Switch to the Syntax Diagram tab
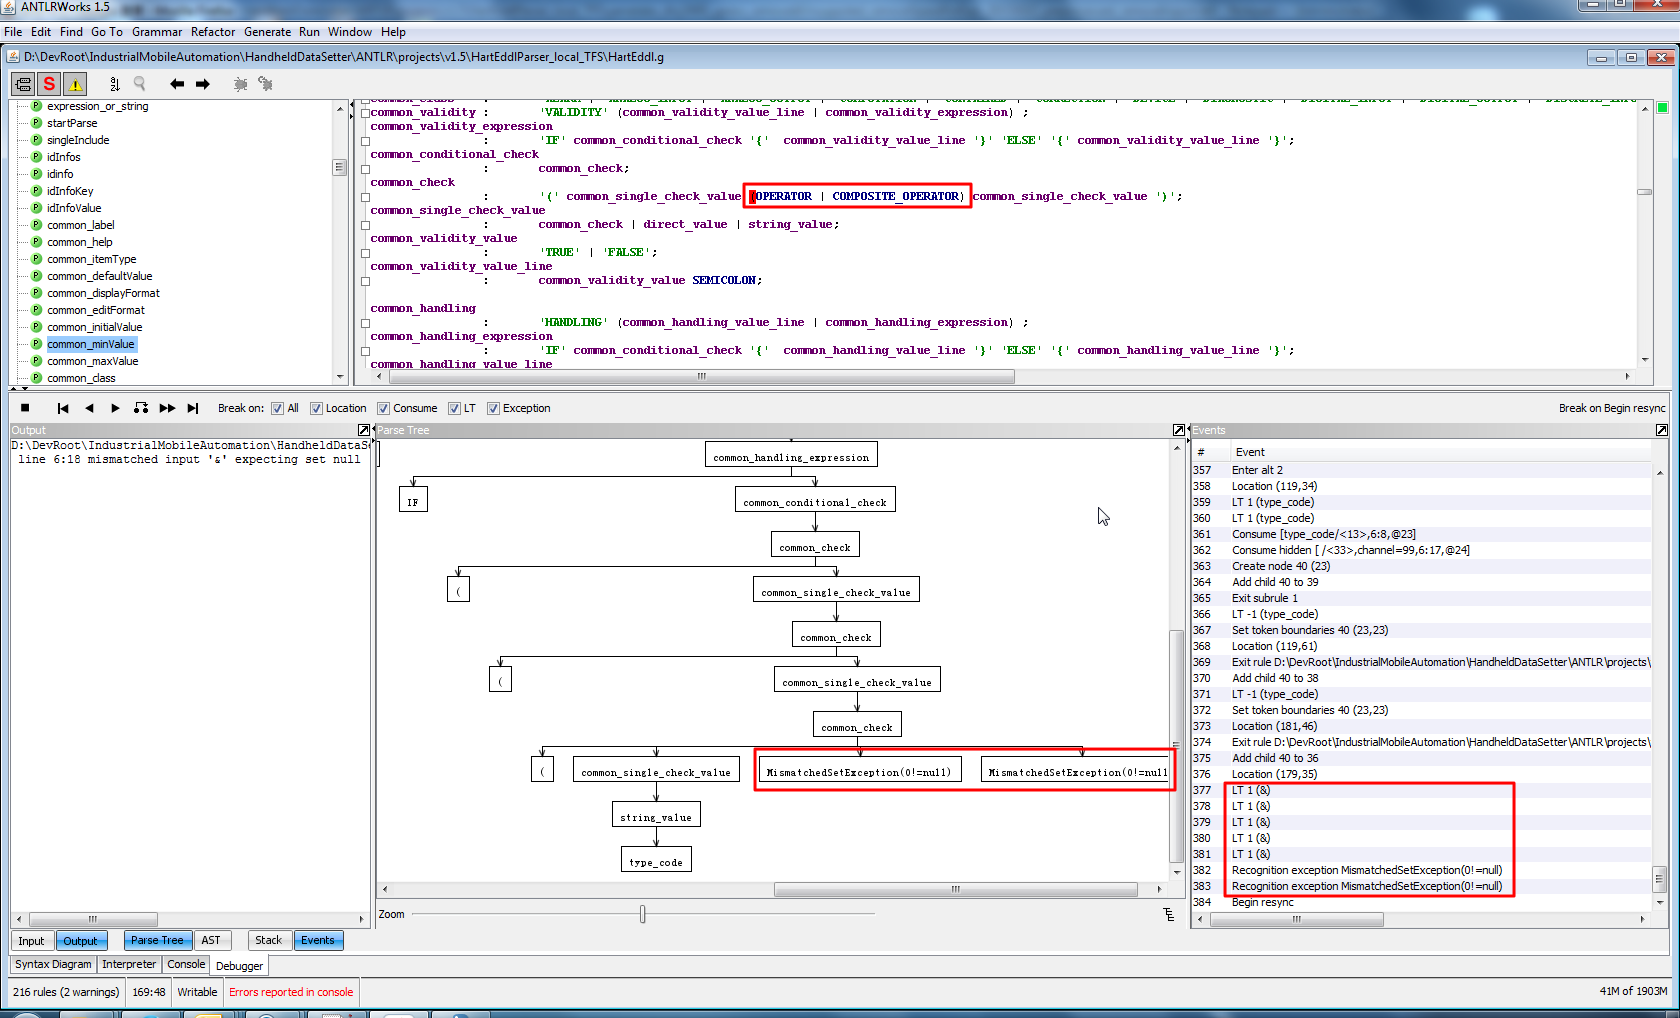 53,964
